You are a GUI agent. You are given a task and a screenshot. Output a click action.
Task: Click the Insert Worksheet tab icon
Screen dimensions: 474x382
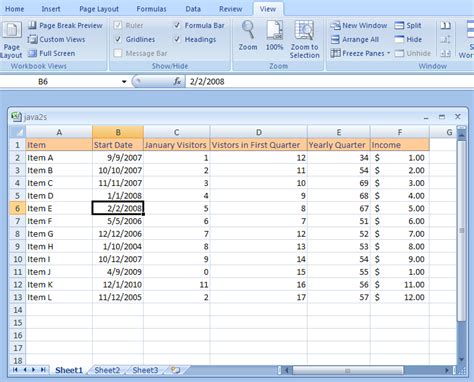[x=176, y=370]
